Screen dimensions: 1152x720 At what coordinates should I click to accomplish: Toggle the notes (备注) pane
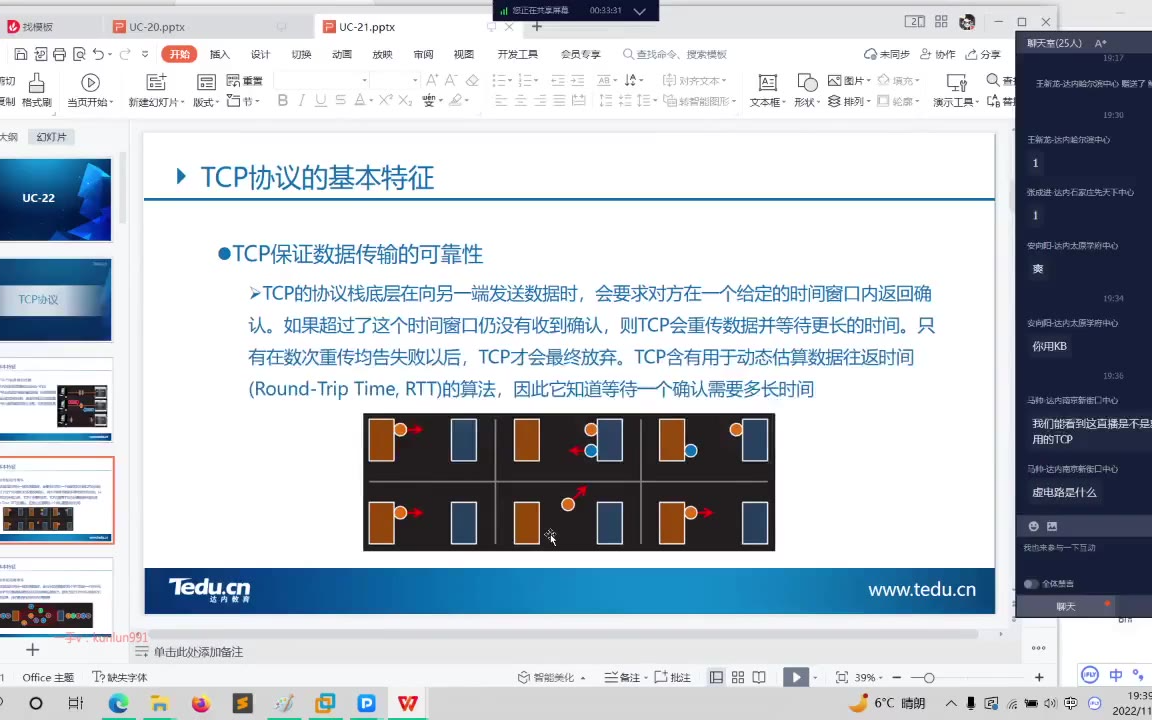622,677
